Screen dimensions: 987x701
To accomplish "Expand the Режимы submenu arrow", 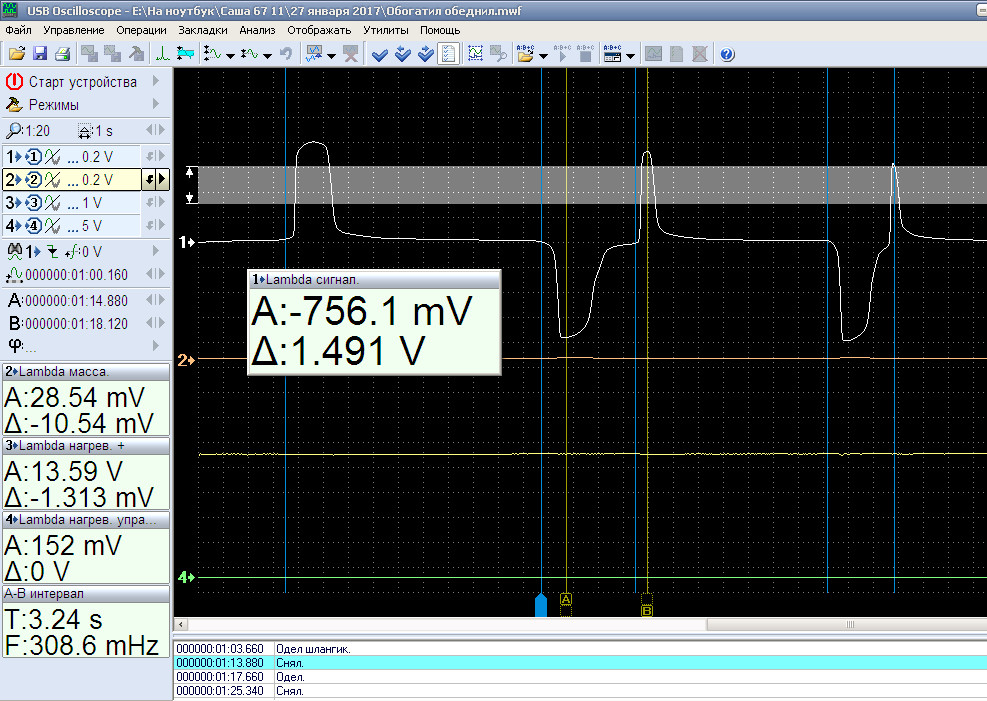I will [156, 104].
